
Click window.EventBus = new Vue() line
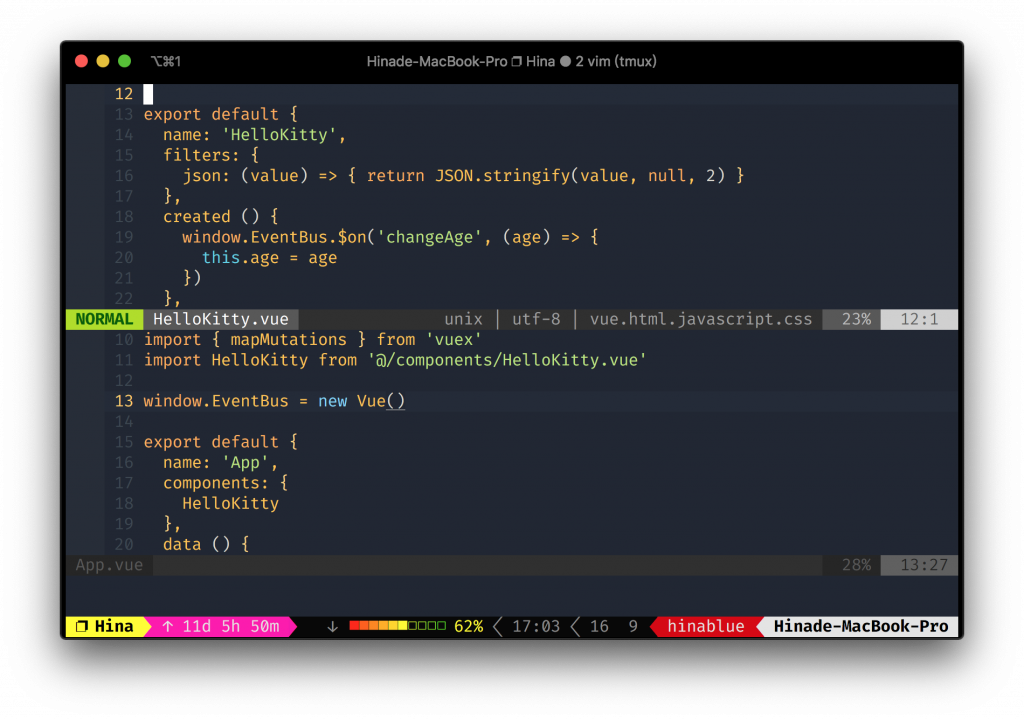coord(274,401)
